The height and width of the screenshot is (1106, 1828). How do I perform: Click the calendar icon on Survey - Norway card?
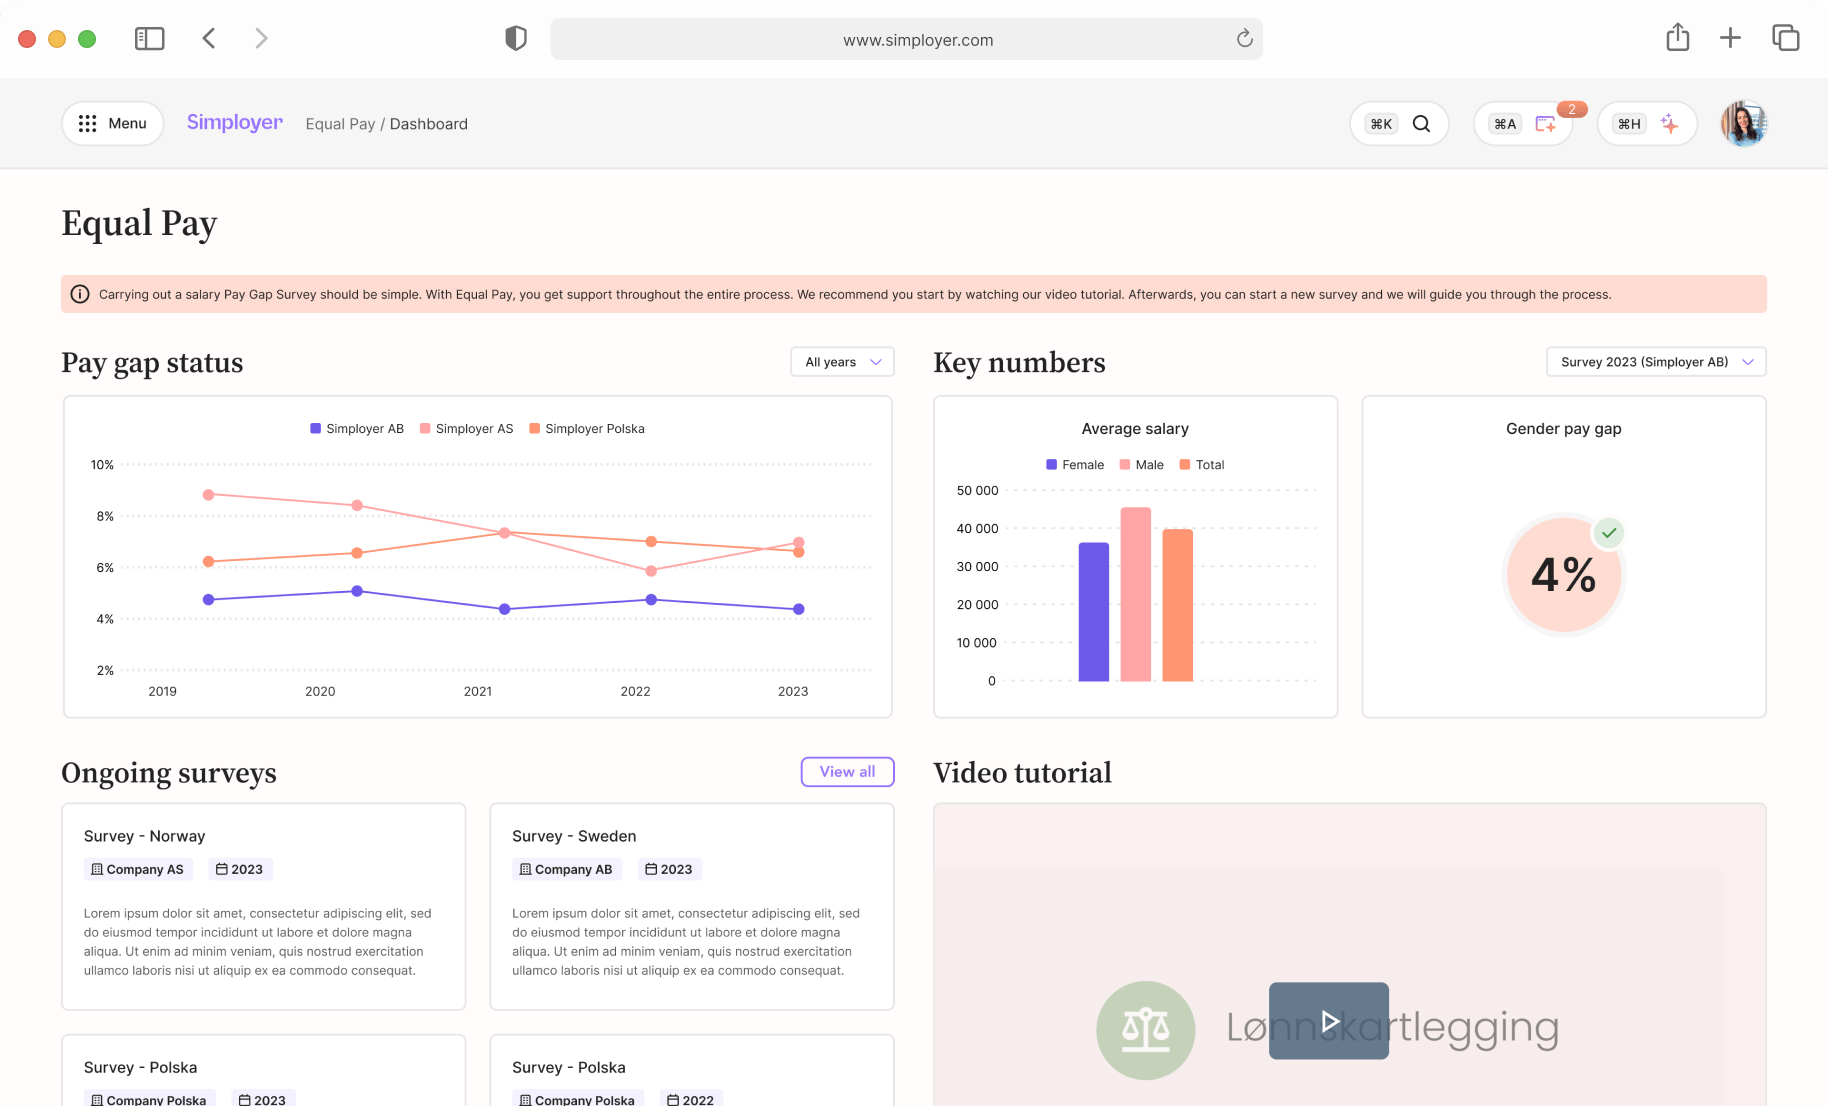coord(224,869)
